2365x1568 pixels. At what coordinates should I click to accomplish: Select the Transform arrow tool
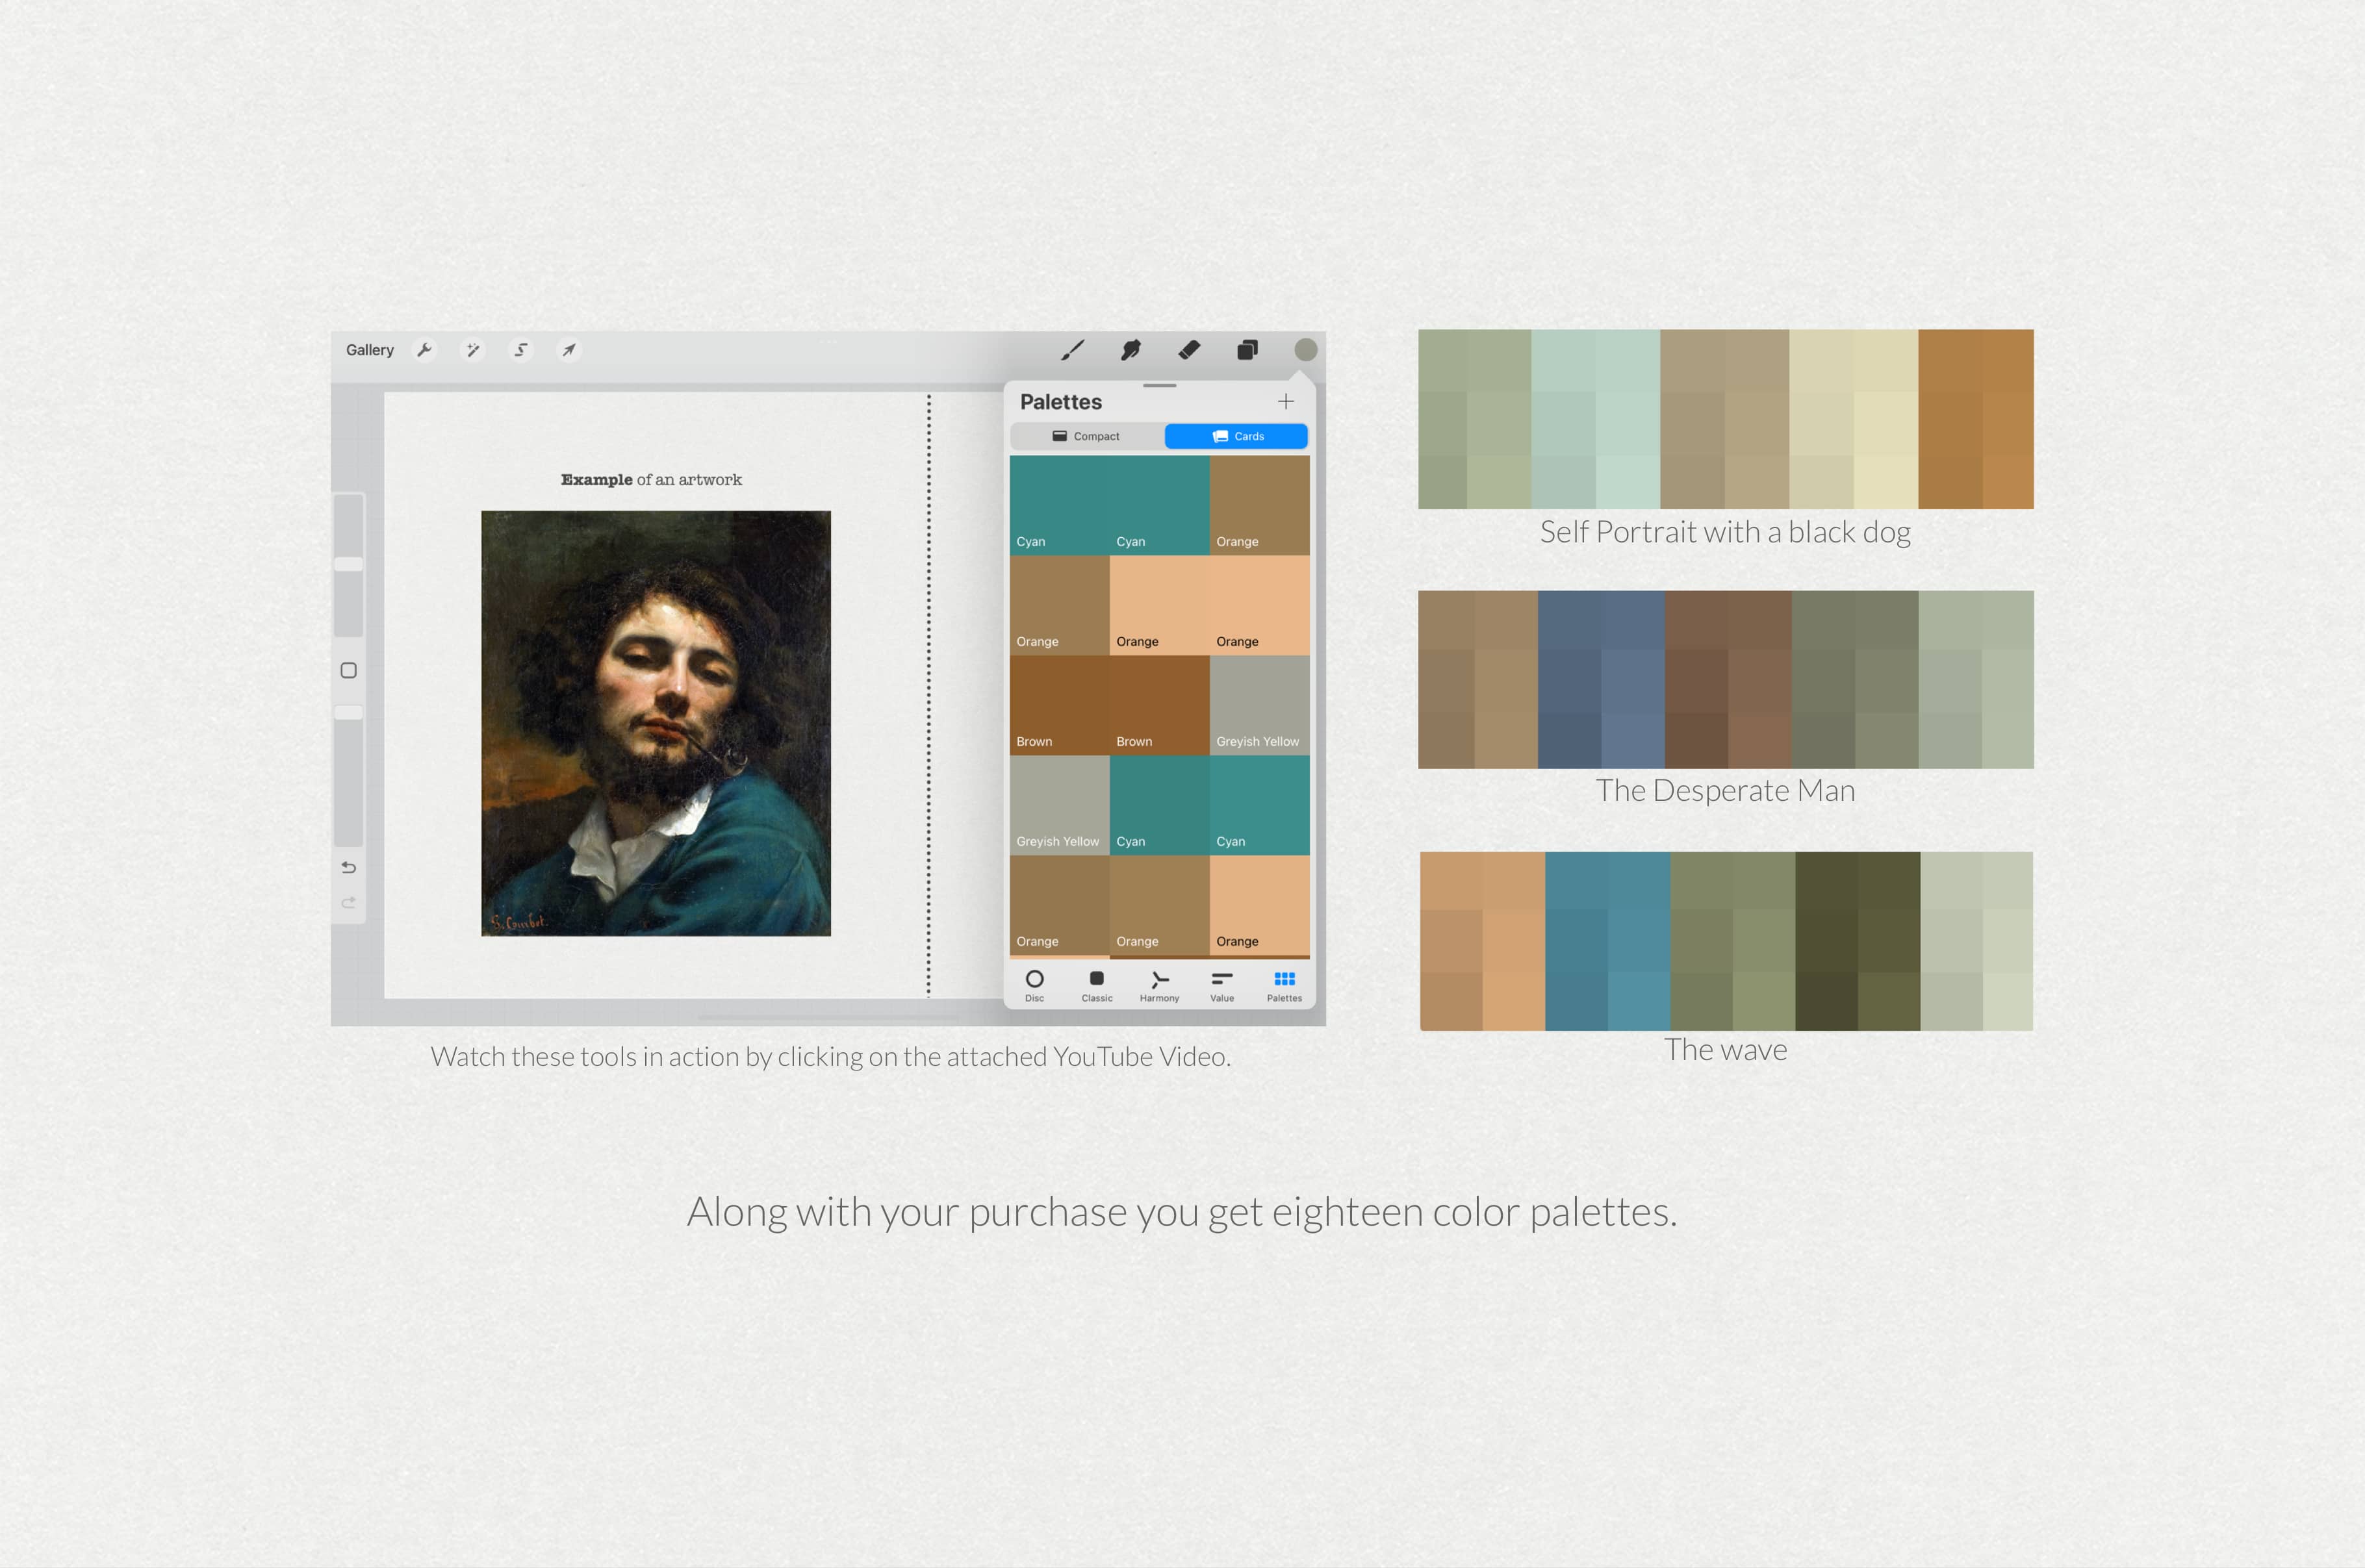[568, 350]
